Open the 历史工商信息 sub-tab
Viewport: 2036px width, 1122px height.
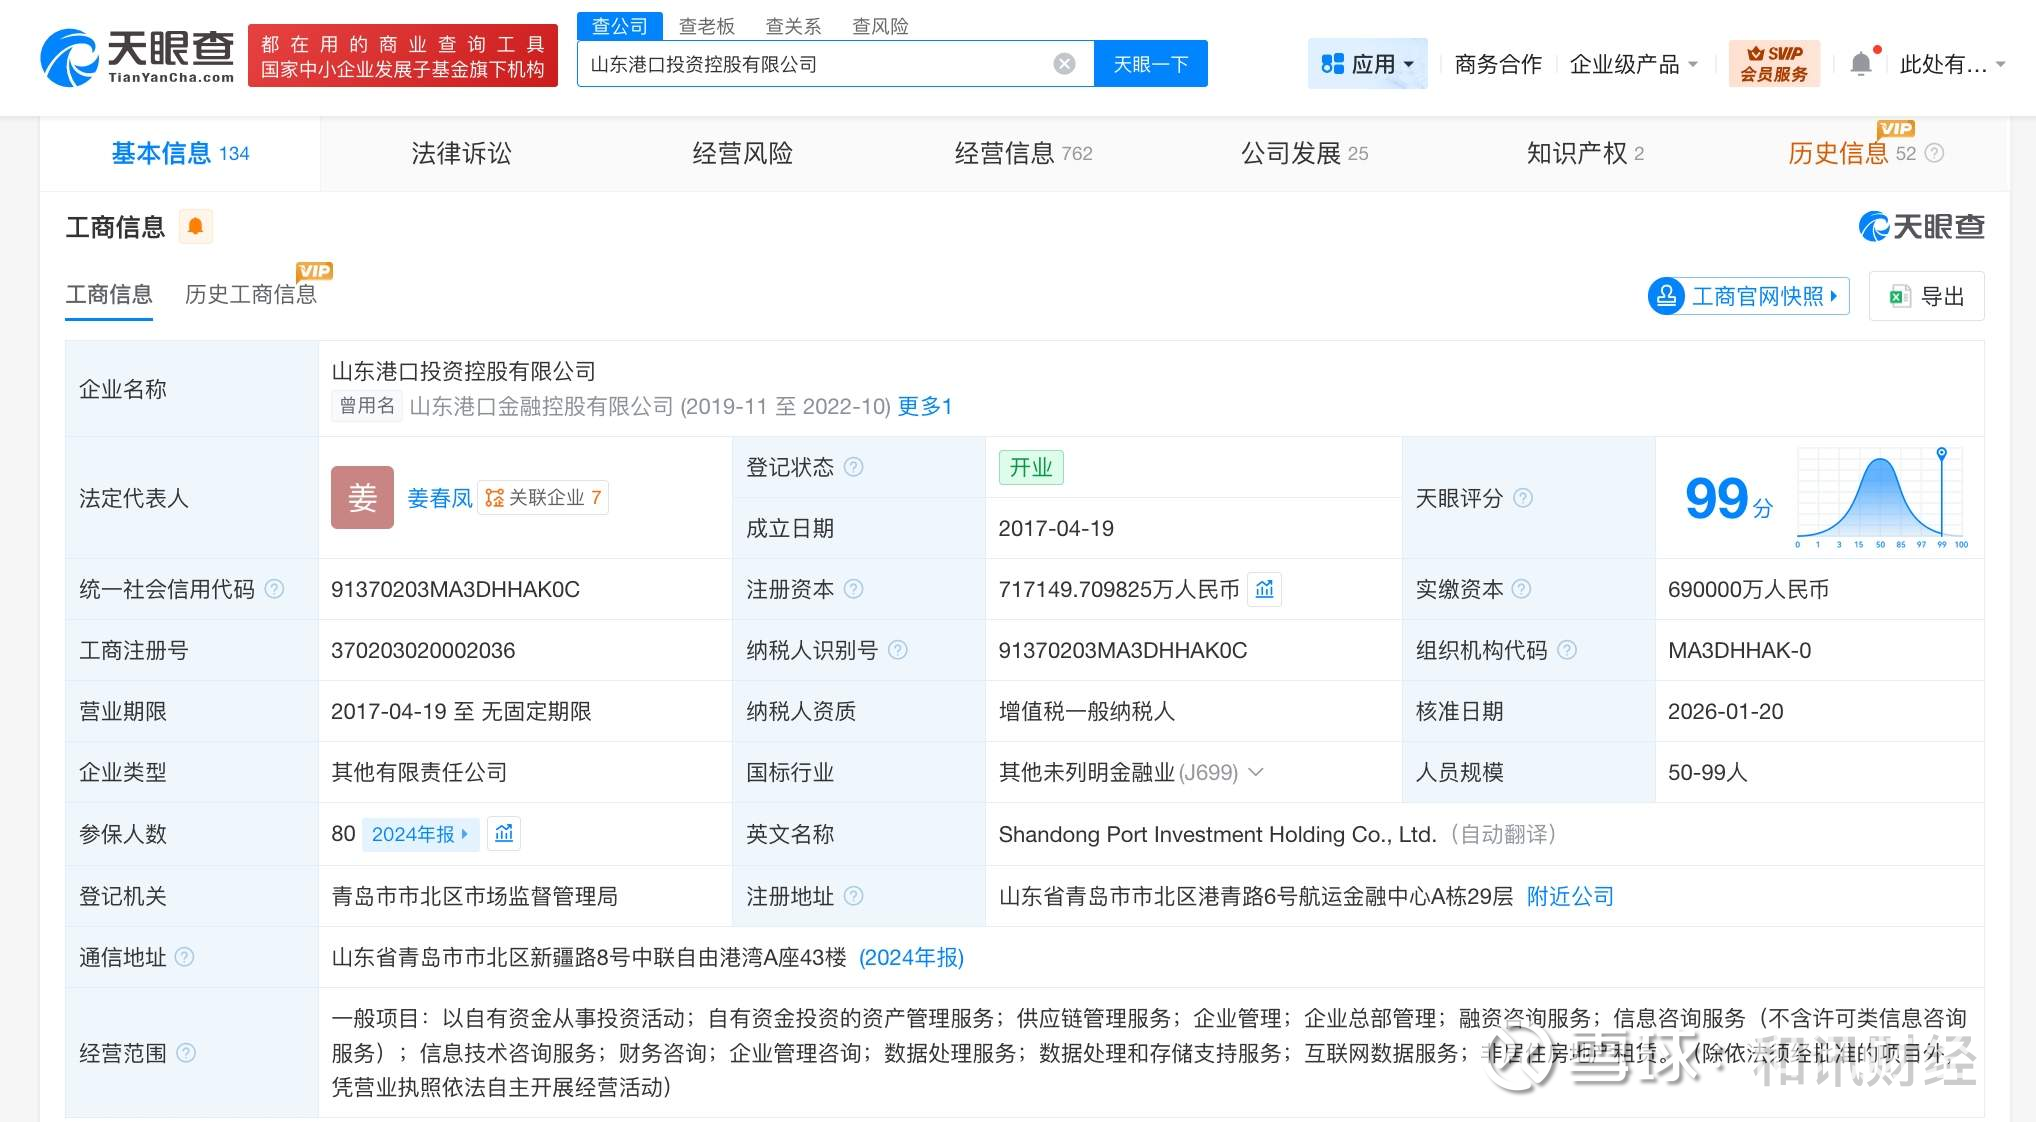click(251, 294)
